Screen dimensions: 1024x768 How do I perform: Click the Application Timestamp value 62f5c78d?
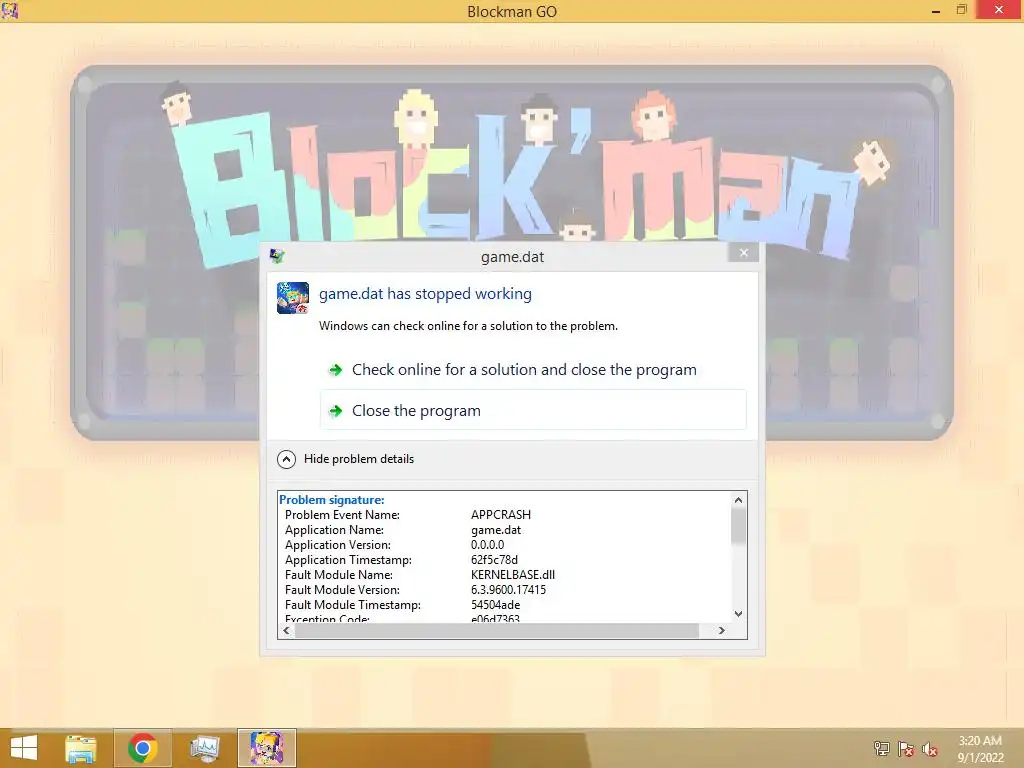[x=494, y=560]
